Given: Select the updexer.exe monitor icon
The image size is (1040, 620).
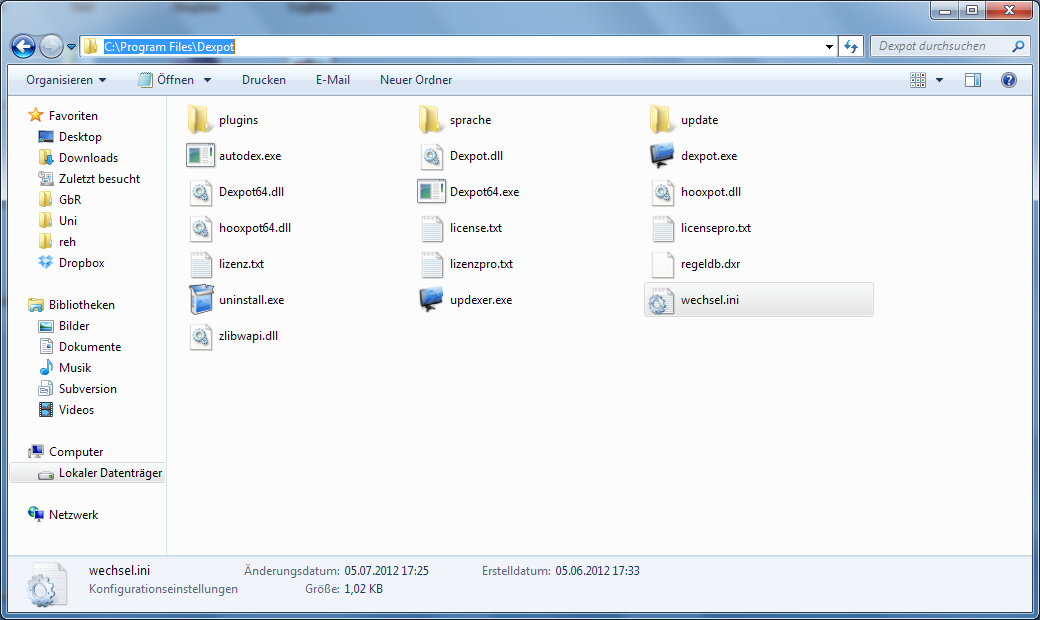Looking at the screenshot, I should (x=431, y=300).
